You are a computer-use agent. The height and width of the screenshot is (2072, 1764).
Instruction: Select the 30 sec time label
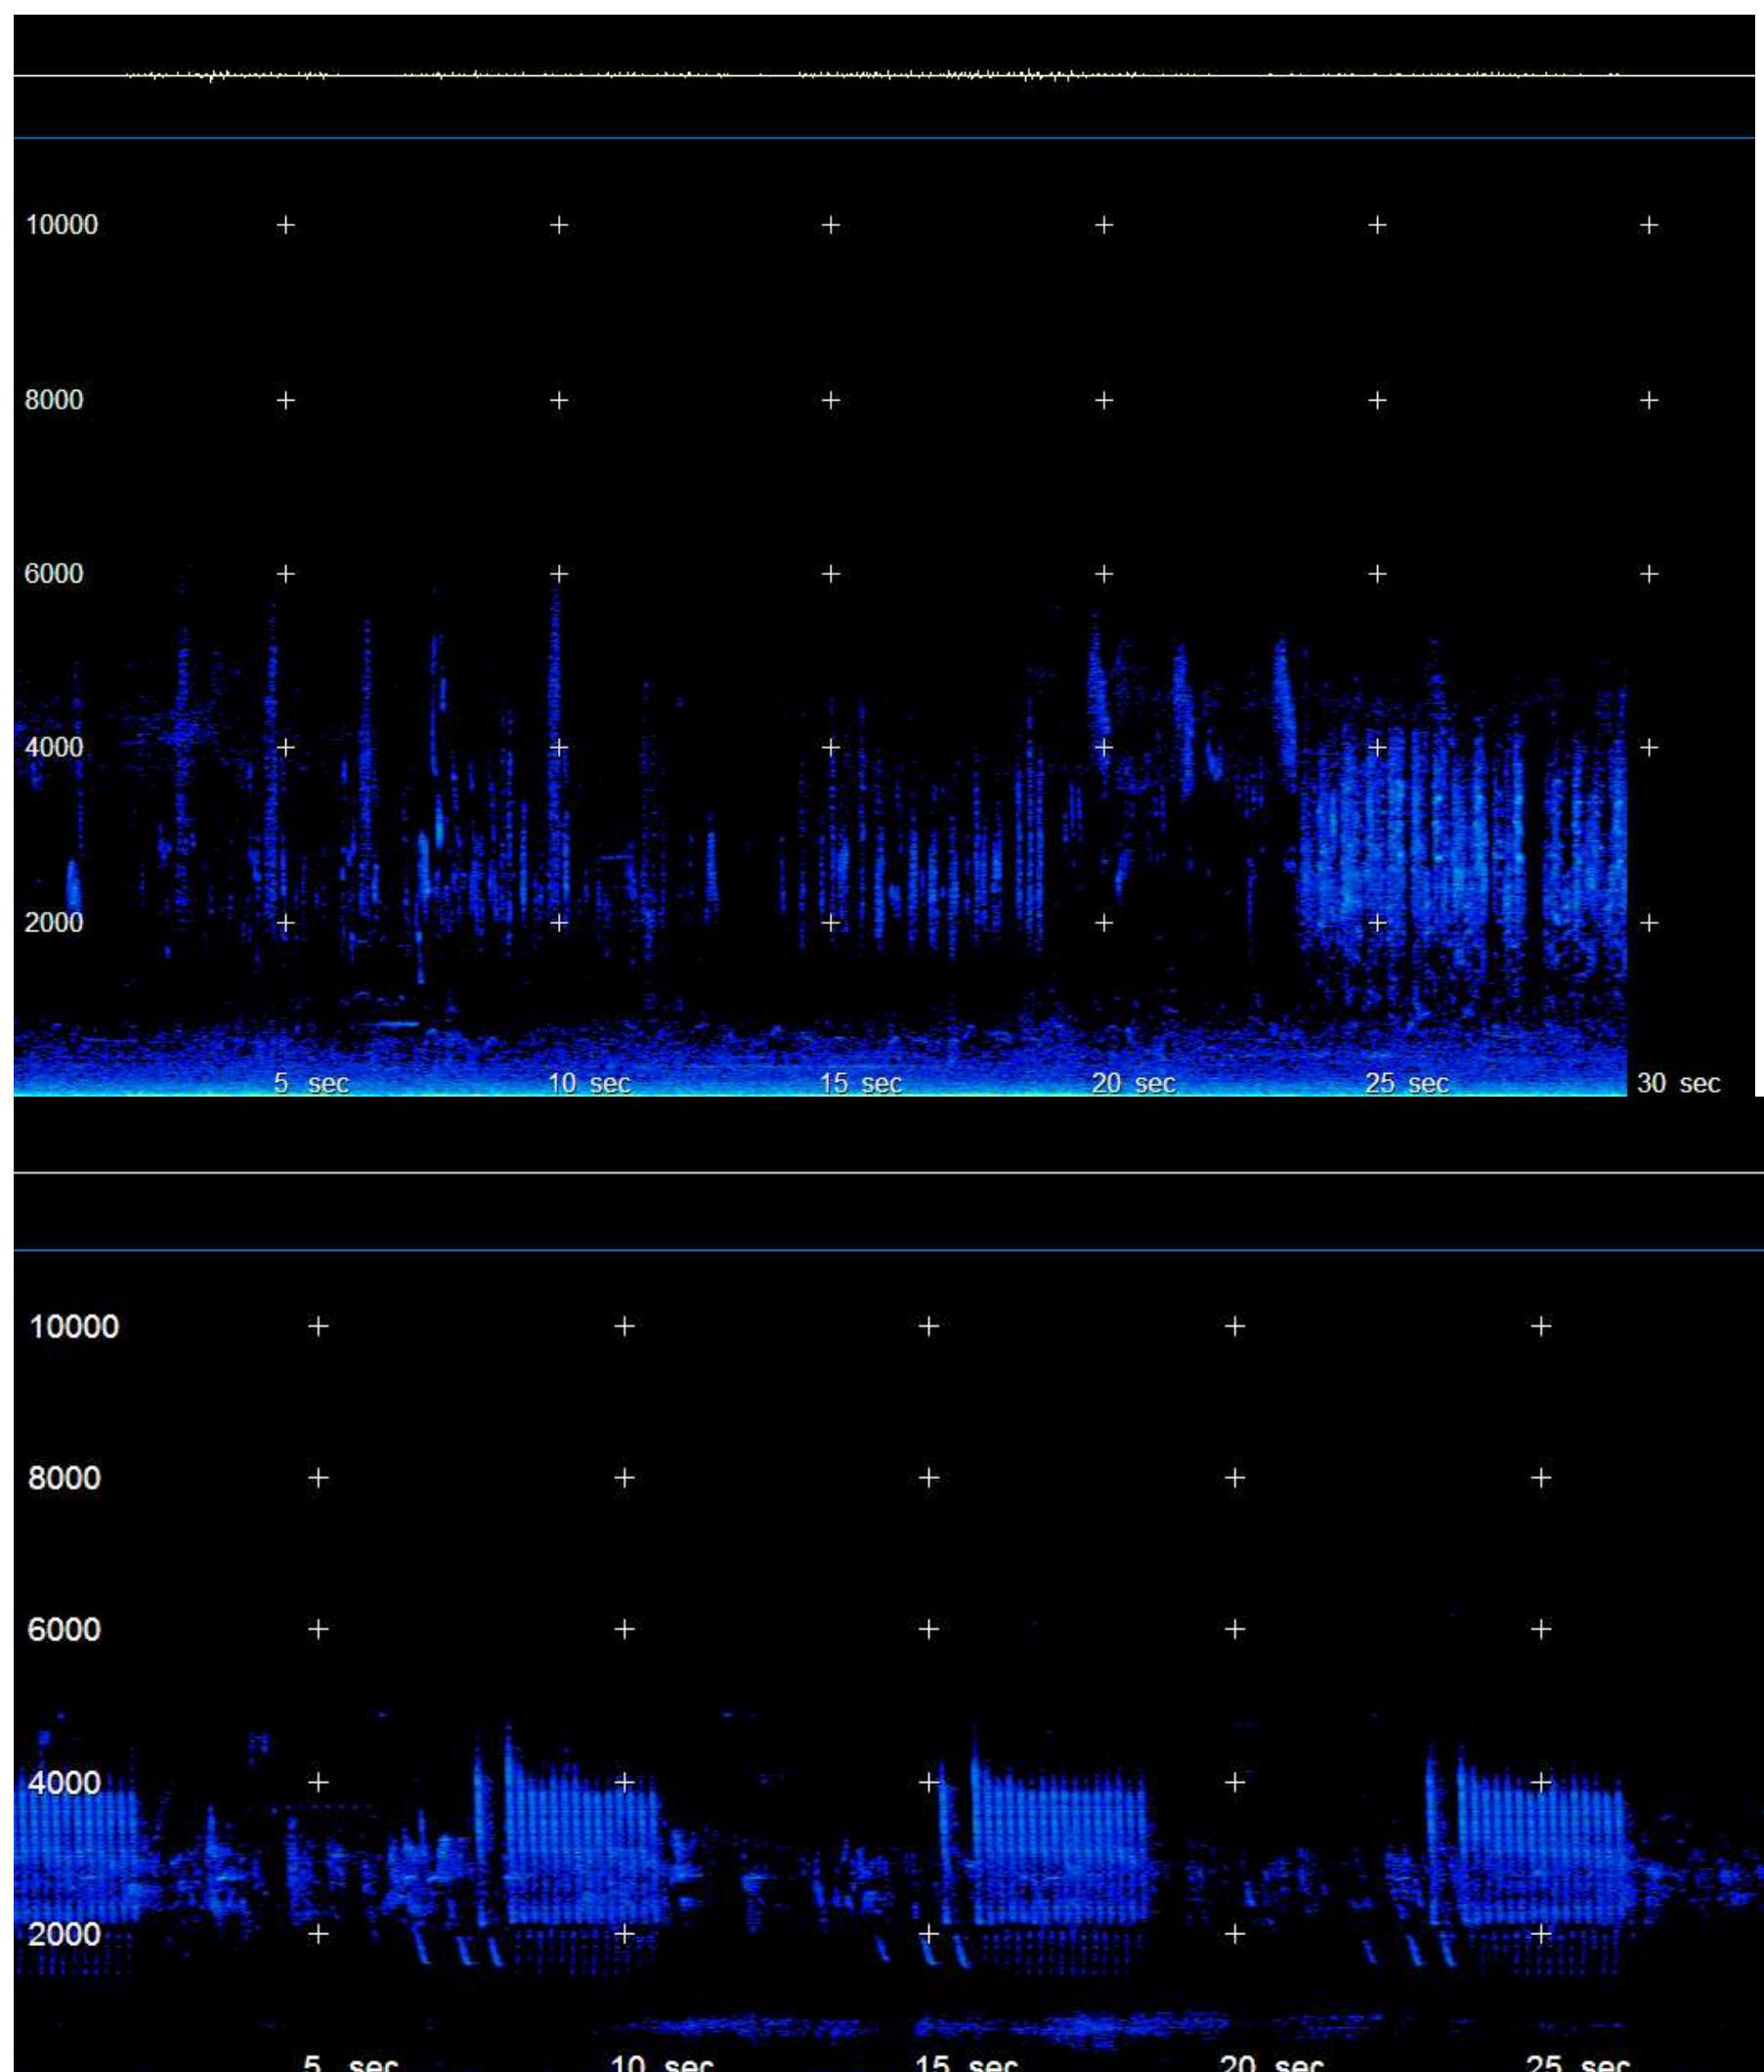click(x=1679, y=1083)
